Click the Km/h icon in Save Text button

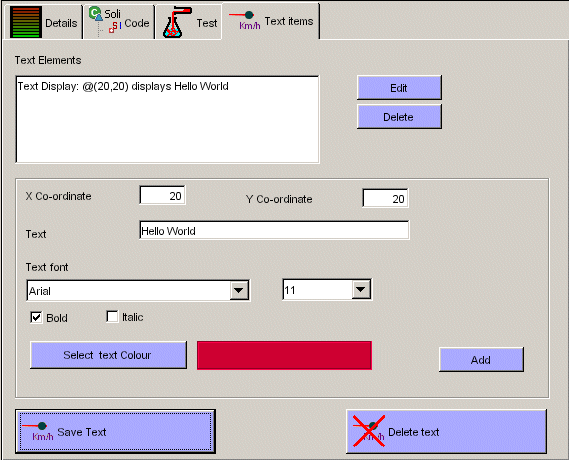click(x=38, y=431)
